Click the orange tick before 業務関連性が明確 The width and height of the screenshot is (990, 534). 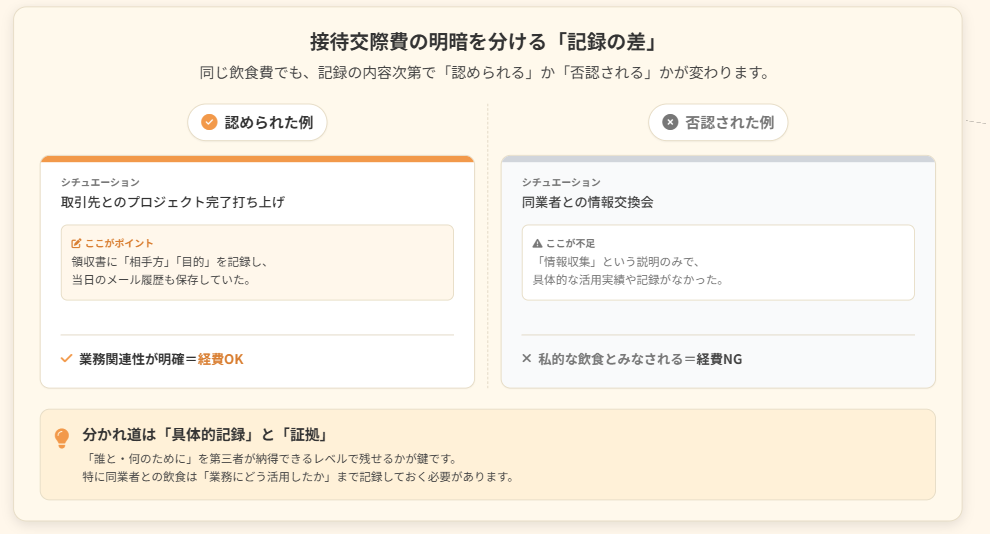click(x=67, y=359)
